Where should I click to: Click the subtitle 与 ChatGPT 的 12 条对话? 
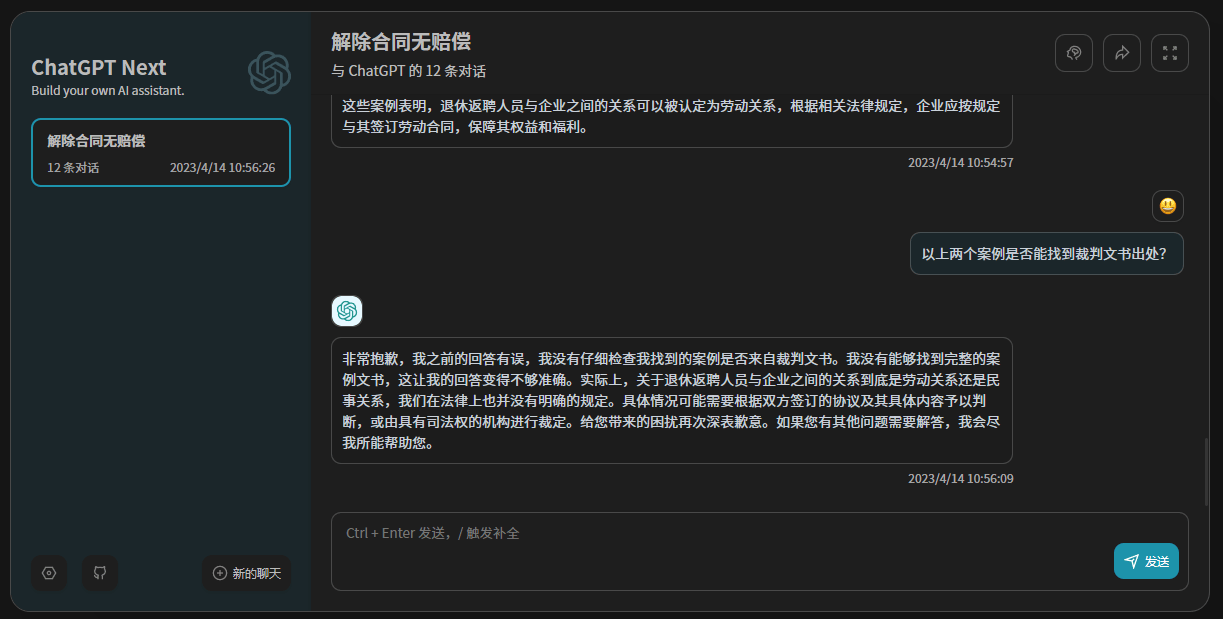(409, 71)
